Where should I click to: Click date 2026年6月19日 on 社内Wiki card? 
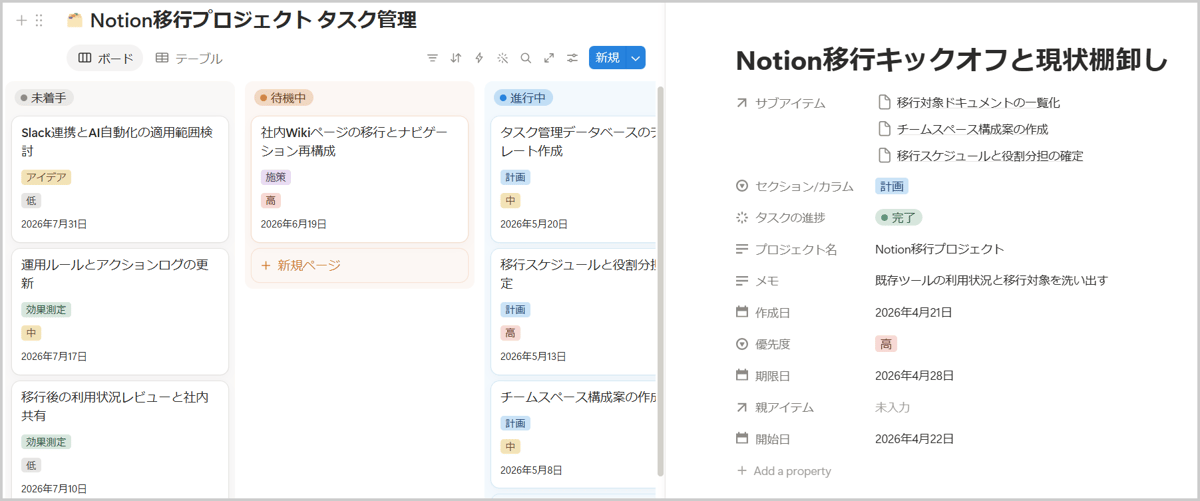(x=294, y=224)
